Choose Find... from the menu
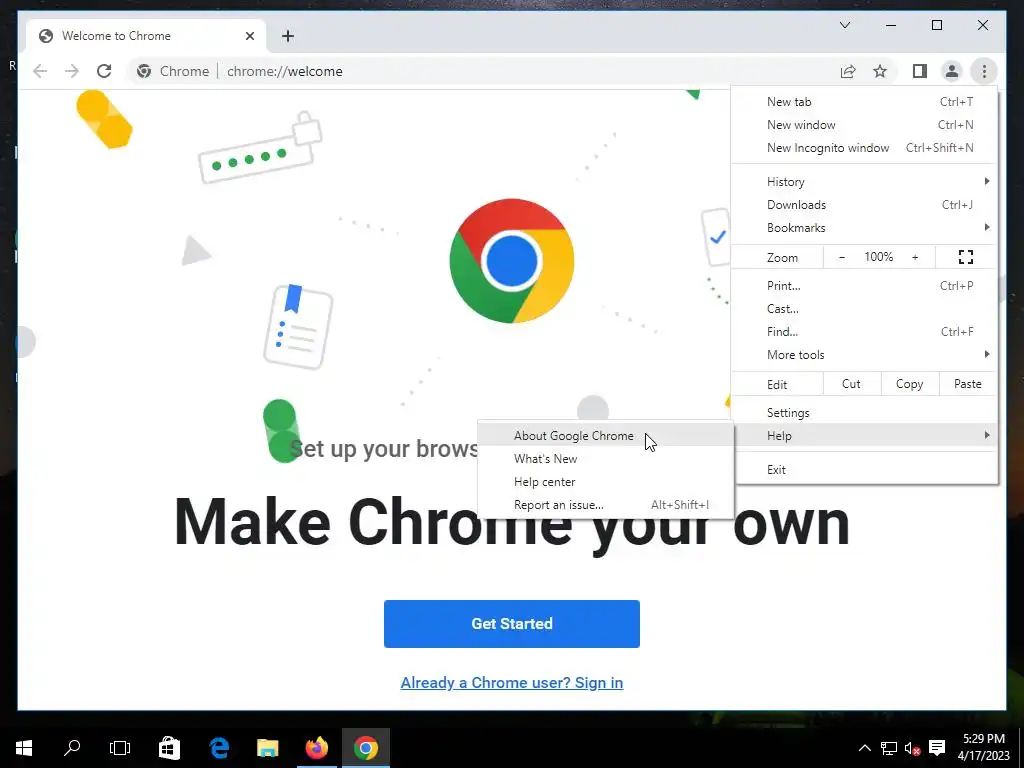The width and height of the screenshot is (1024, 768). coord(865,331)
